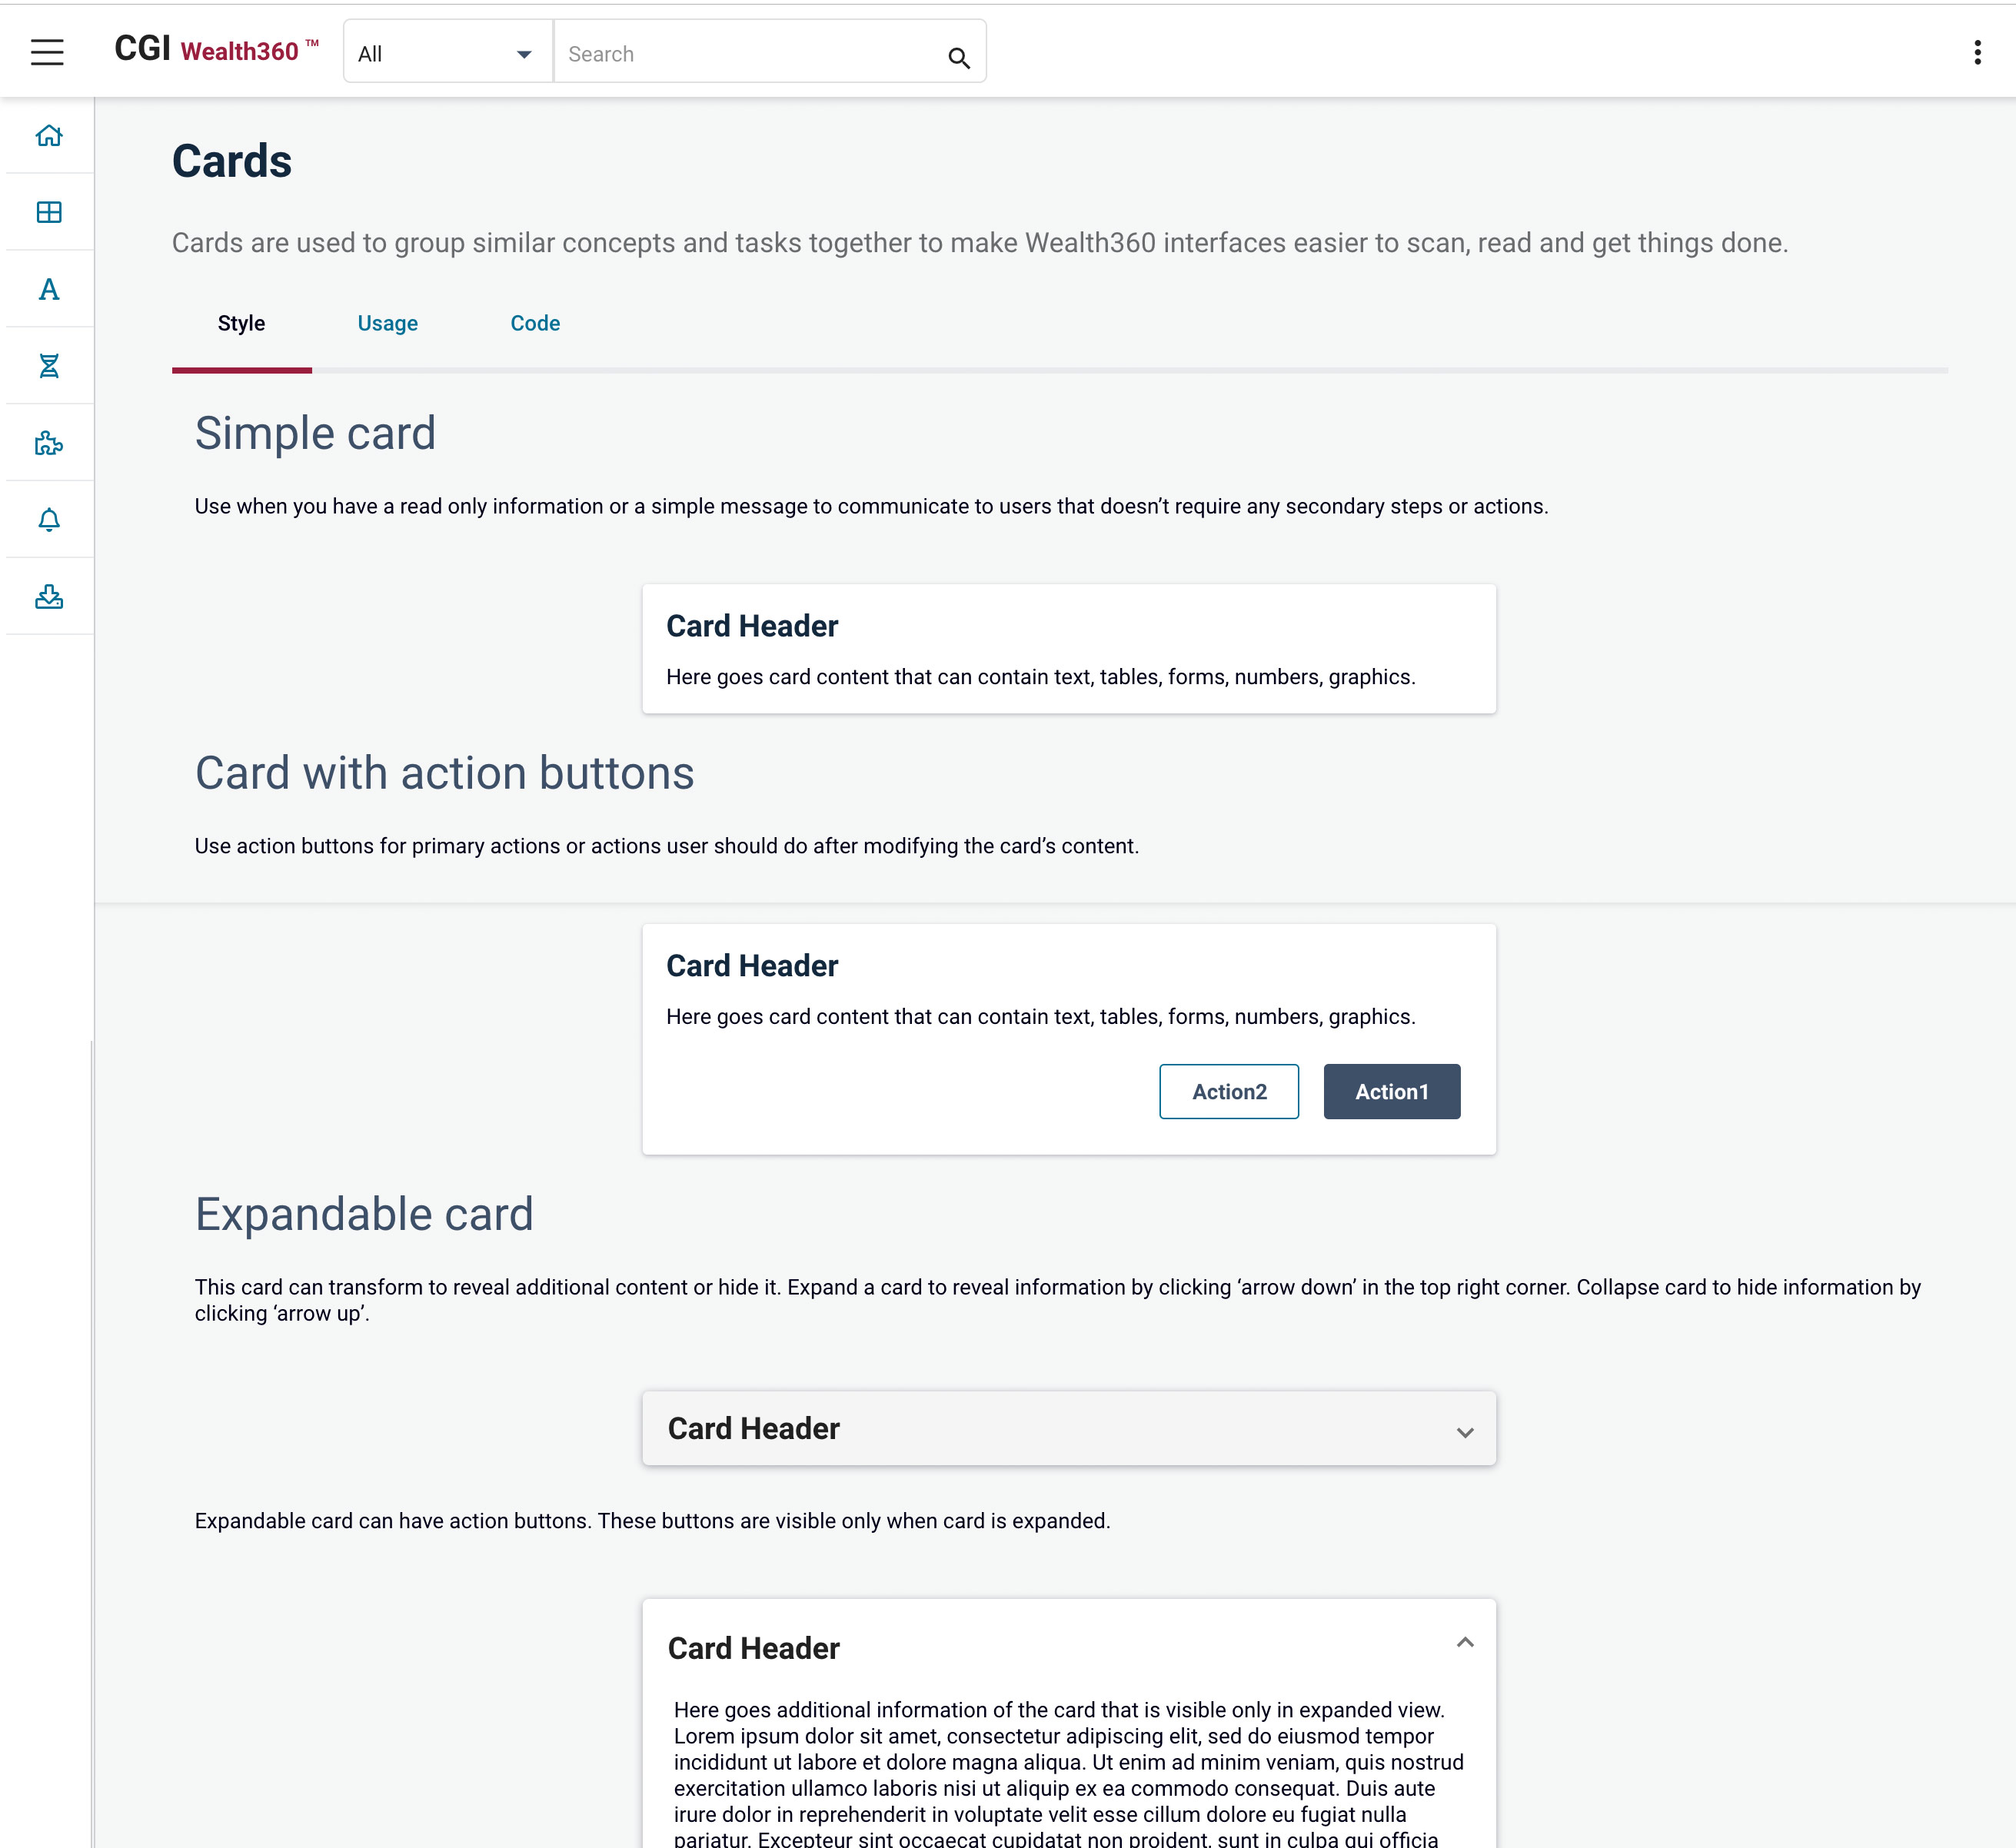Go to the Home sidebar icon

[x=49, y=135]
